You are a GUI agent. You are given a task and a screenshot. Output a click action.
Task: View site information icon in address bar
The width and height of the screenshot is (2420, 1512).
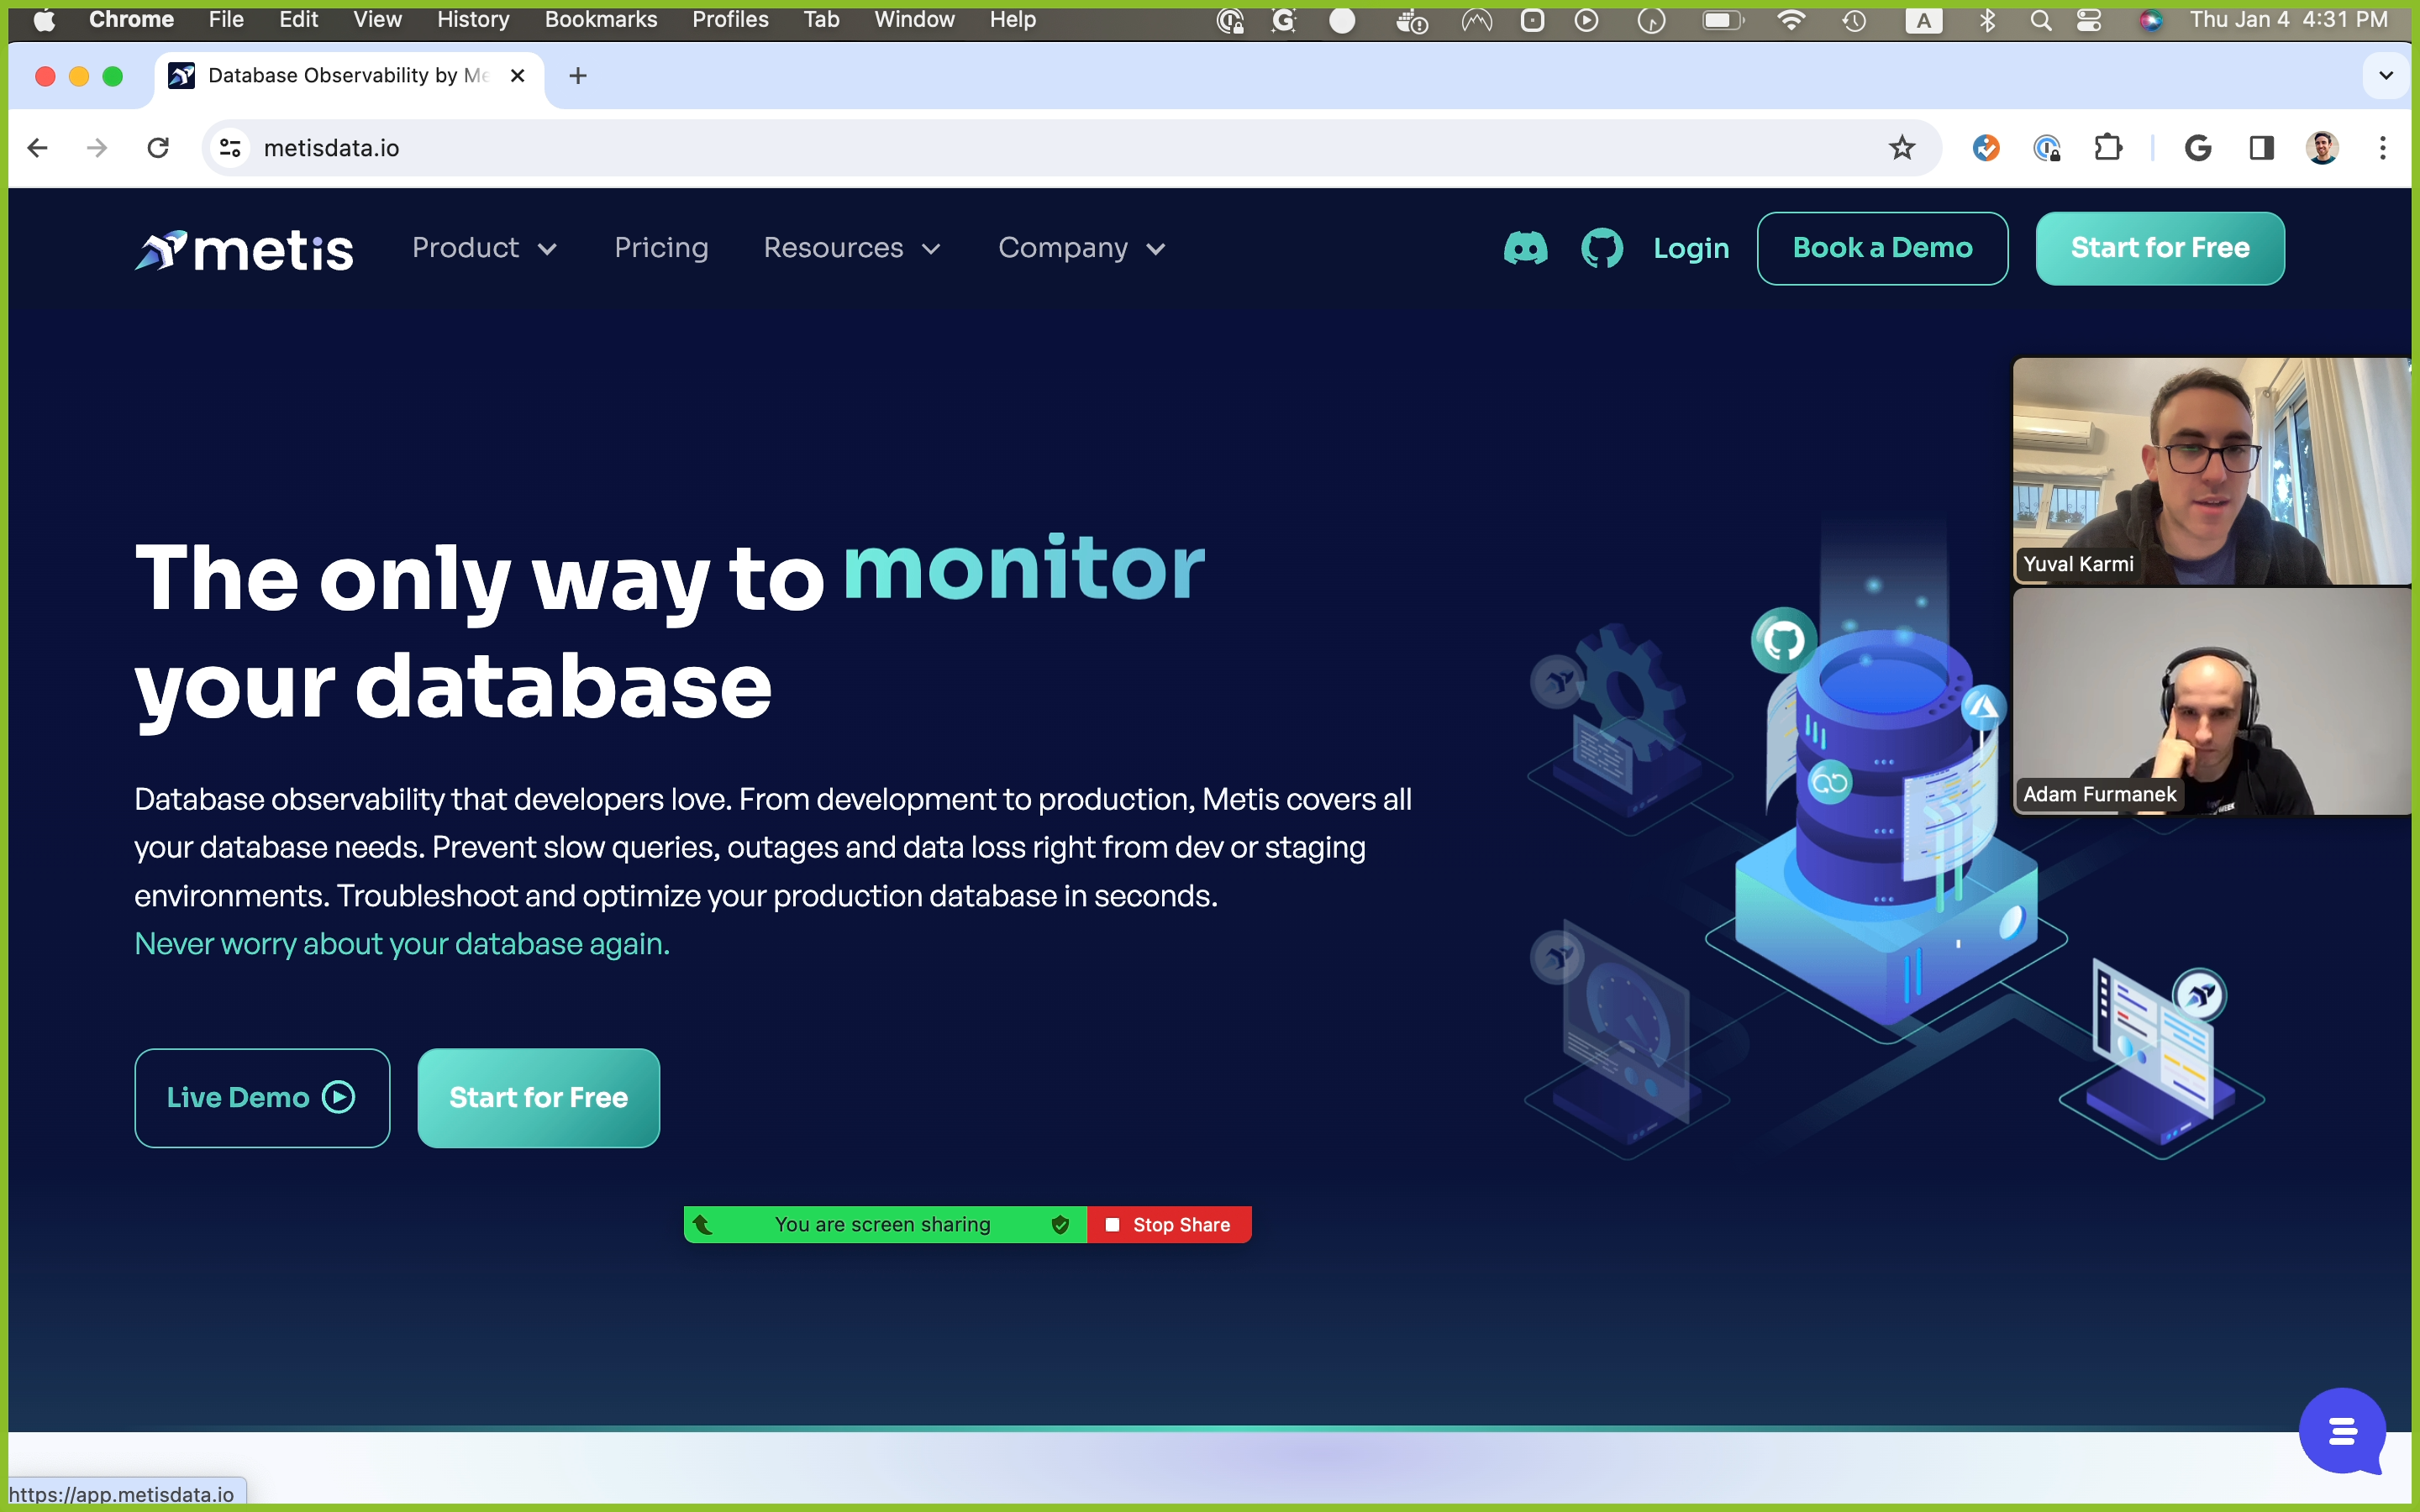[230, 148]
